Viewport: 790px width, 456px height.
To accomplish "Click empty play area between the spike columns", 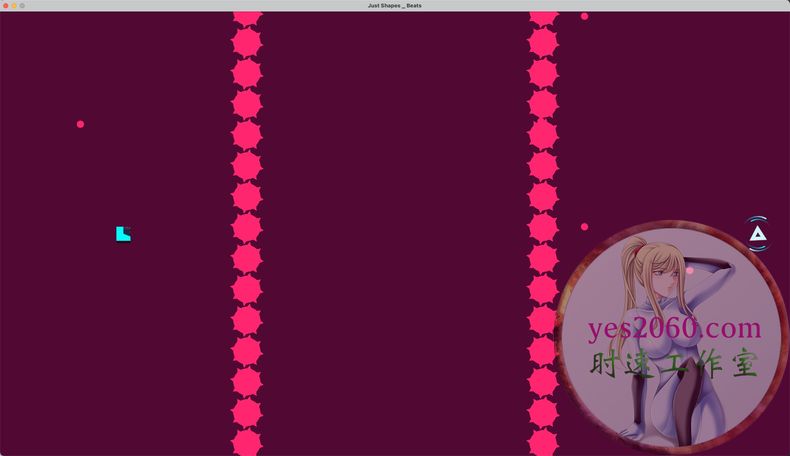I will (x=395, y=230).
